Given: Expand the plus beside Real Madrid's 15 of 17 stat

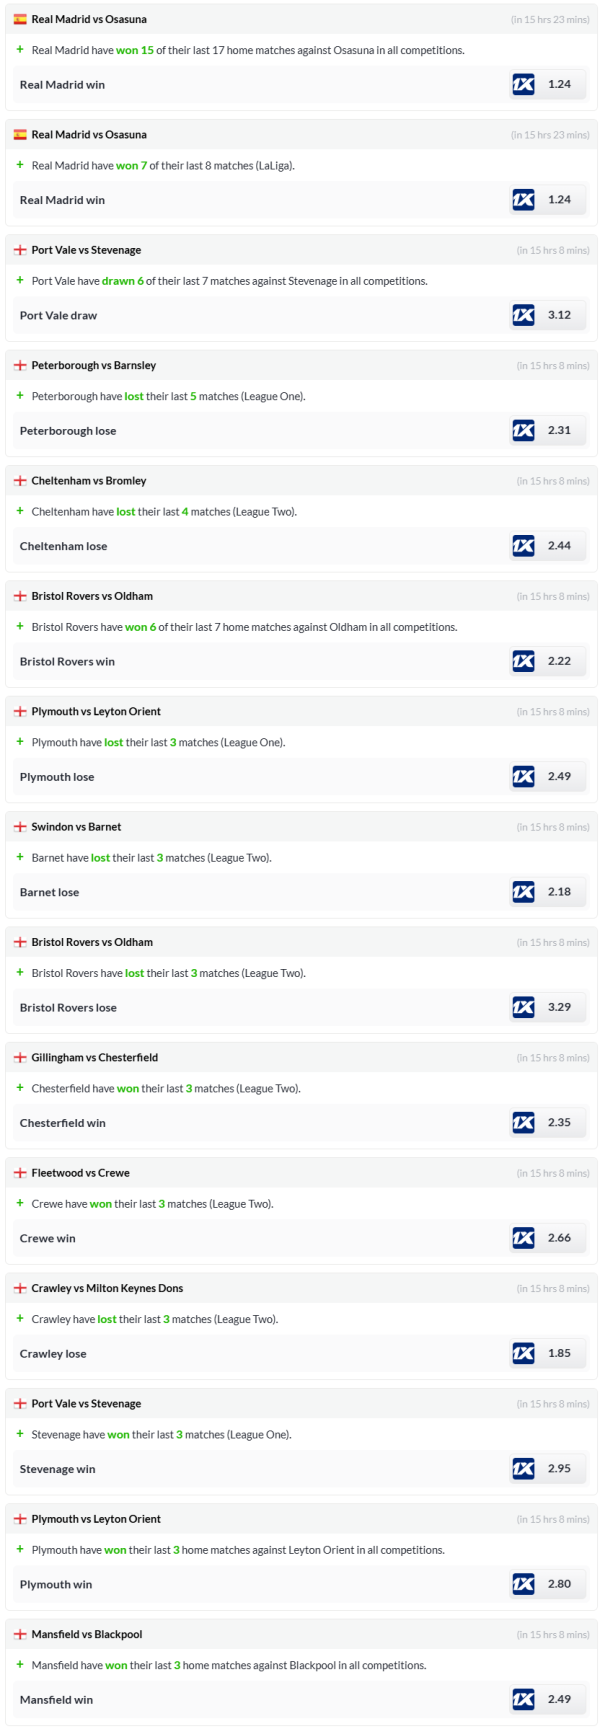Looking at the screenshot, I should click(x=20, y=50).
